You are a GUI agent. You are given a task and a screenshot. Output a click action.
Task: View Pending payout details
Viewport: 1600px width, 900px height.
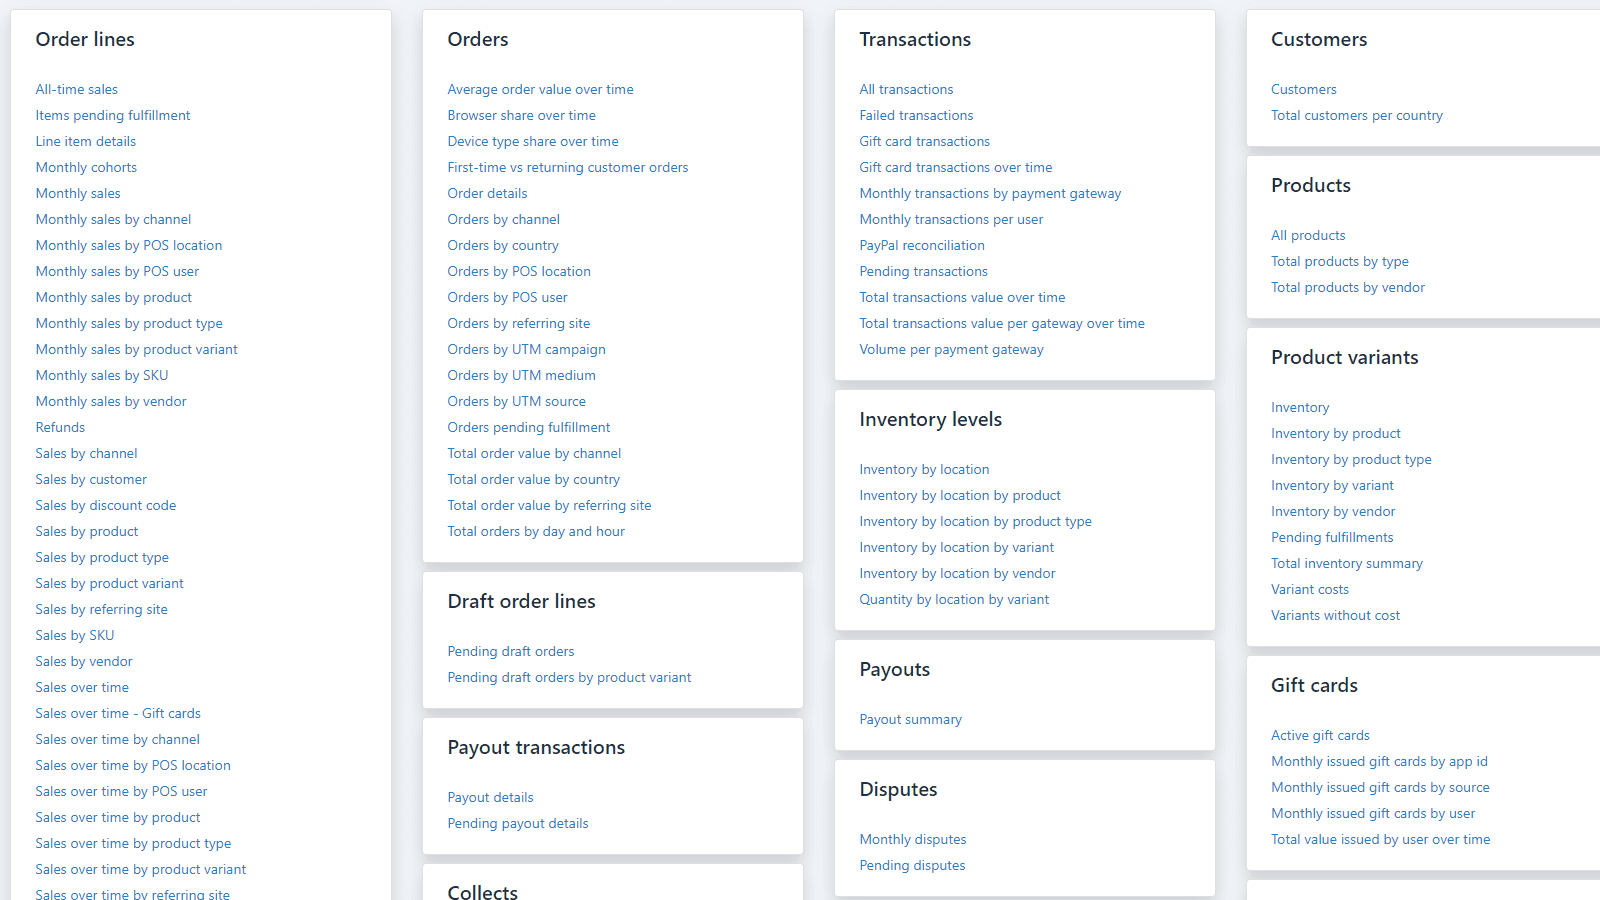tap(517, 823)
